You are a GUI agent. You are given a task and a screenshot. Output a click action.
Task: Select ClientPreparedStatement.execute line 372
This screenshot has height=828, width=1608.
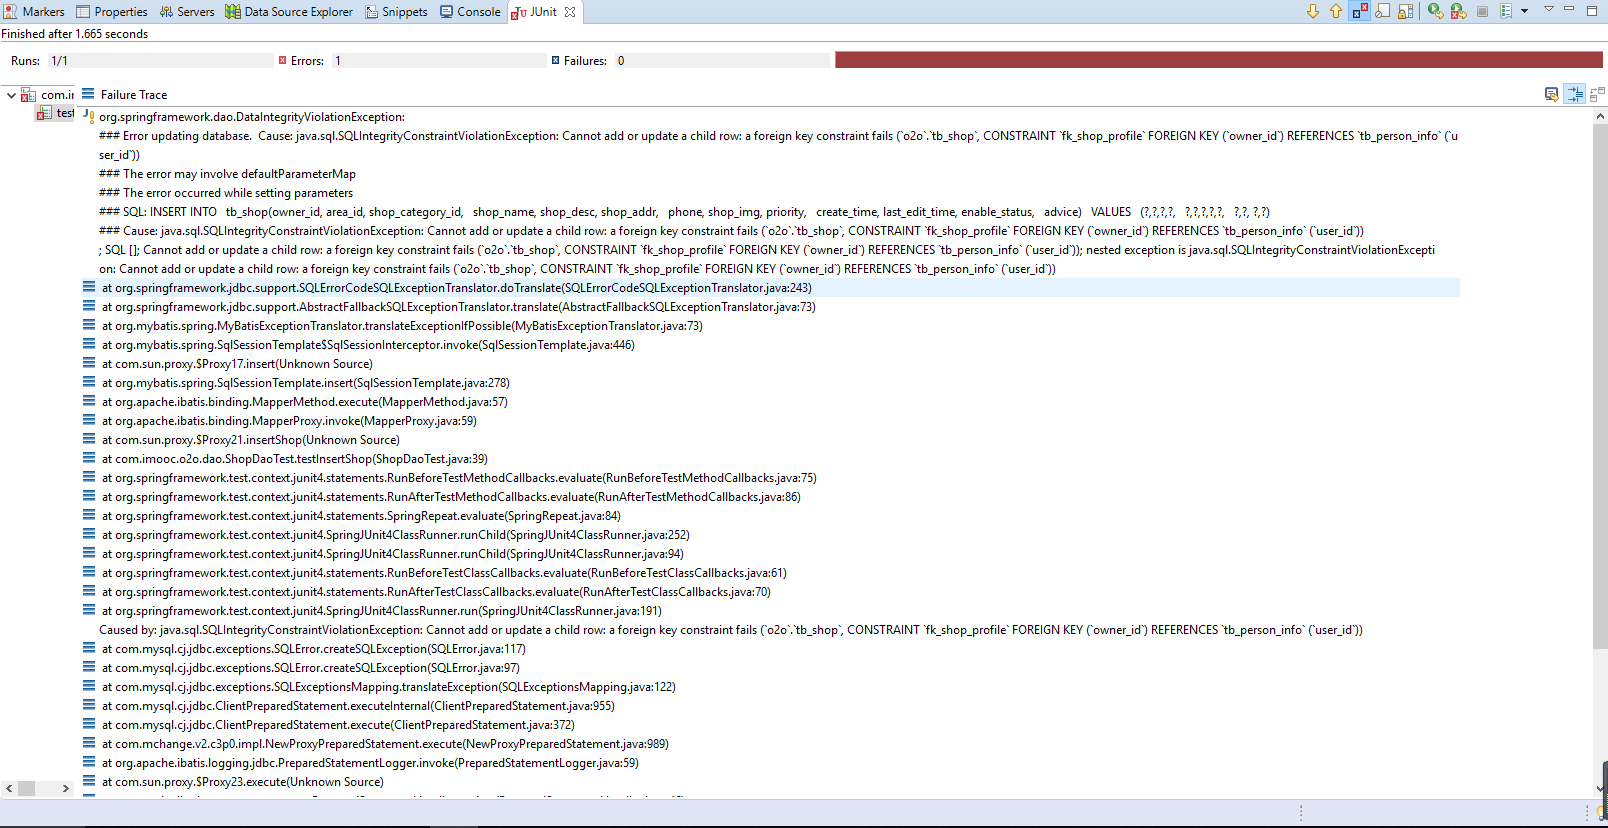tap(338, 725)
